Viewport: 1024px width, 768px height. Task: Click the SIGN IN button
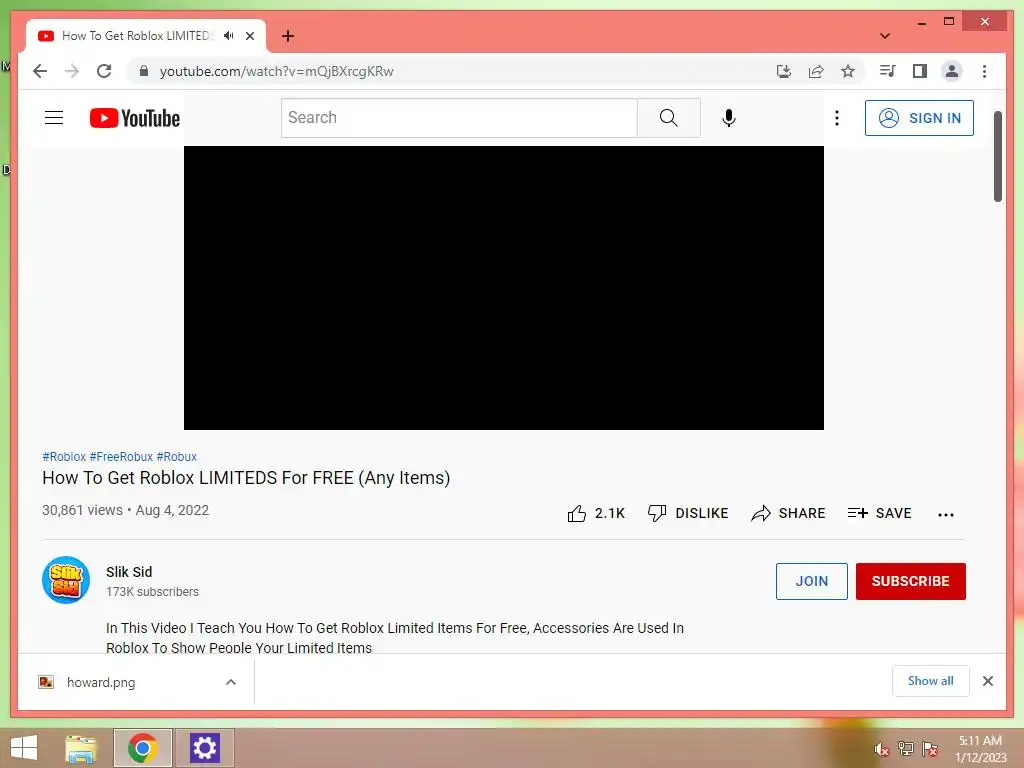click(x=919, y=118)
